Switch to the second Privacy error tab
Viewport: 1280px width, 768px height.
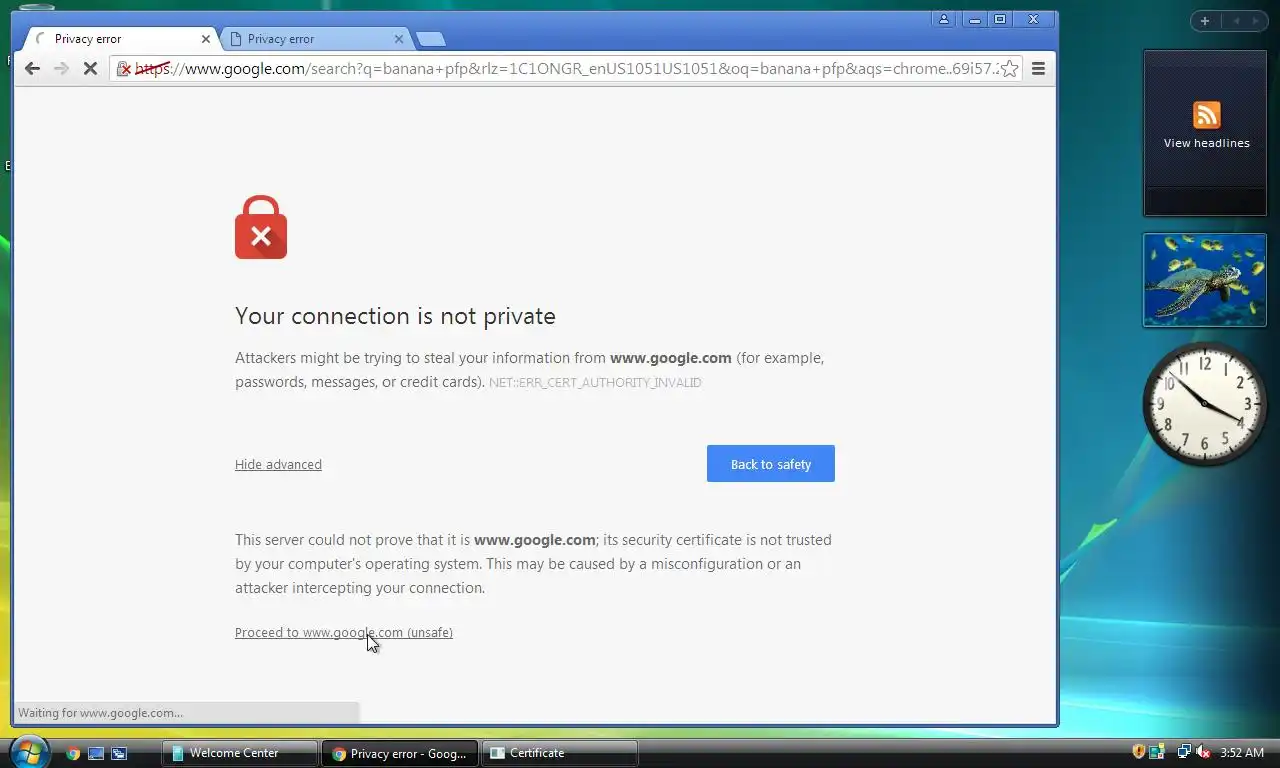(x=310, y=39)
